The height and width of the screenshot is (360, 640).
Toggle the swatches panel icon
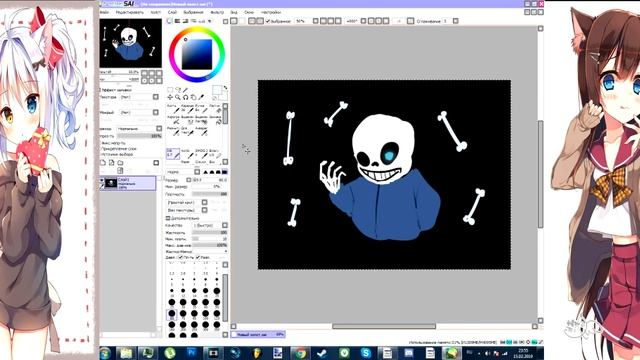[x=203, y=21]
